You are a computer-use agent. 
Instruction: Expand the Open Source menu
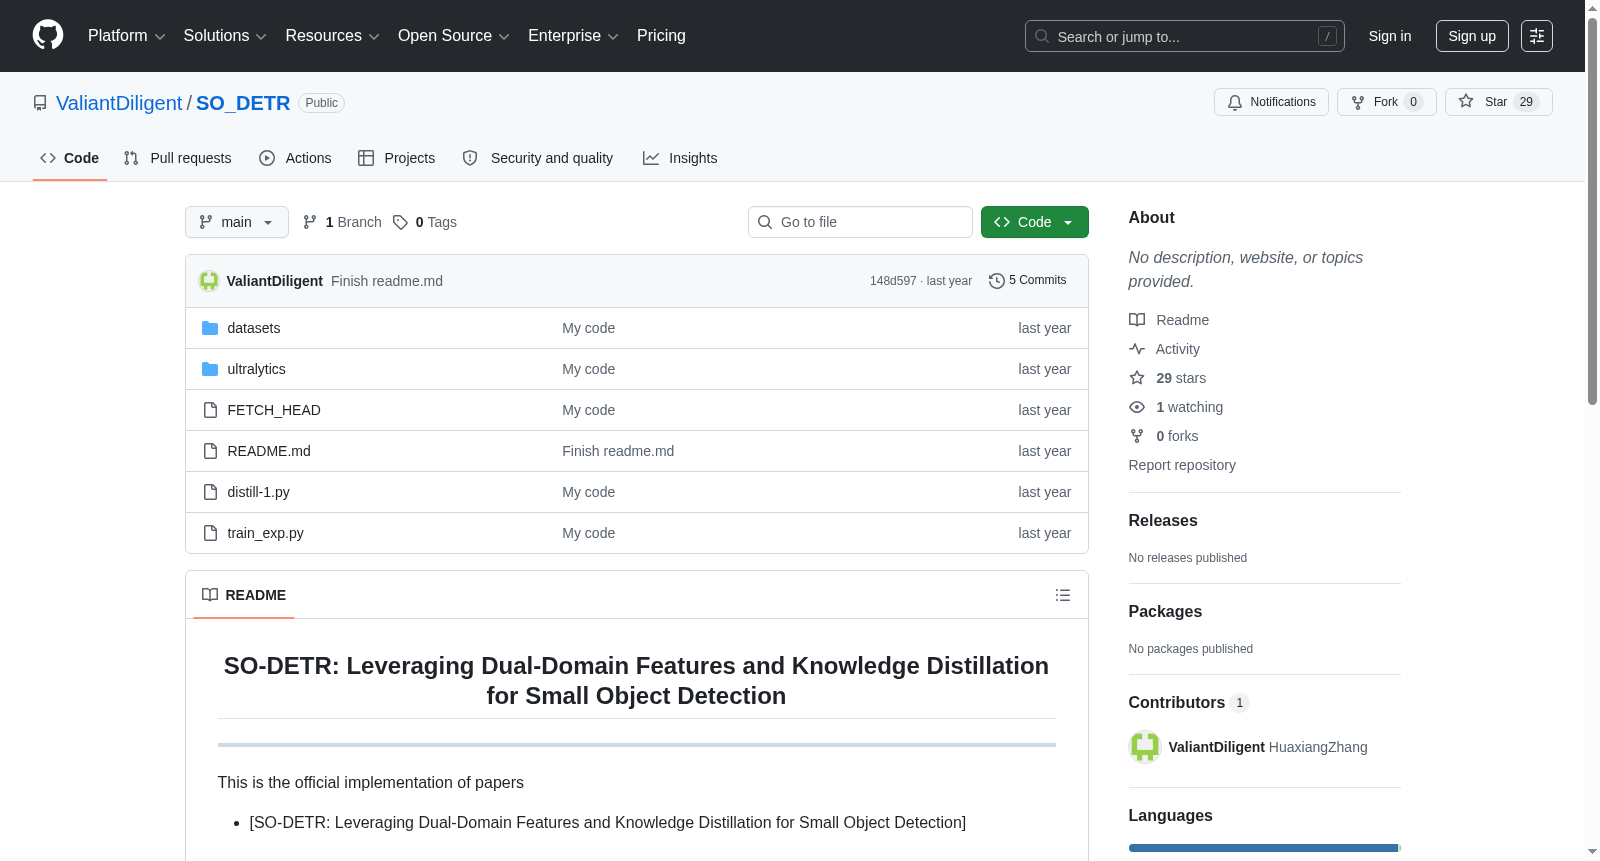coord(454,36)
